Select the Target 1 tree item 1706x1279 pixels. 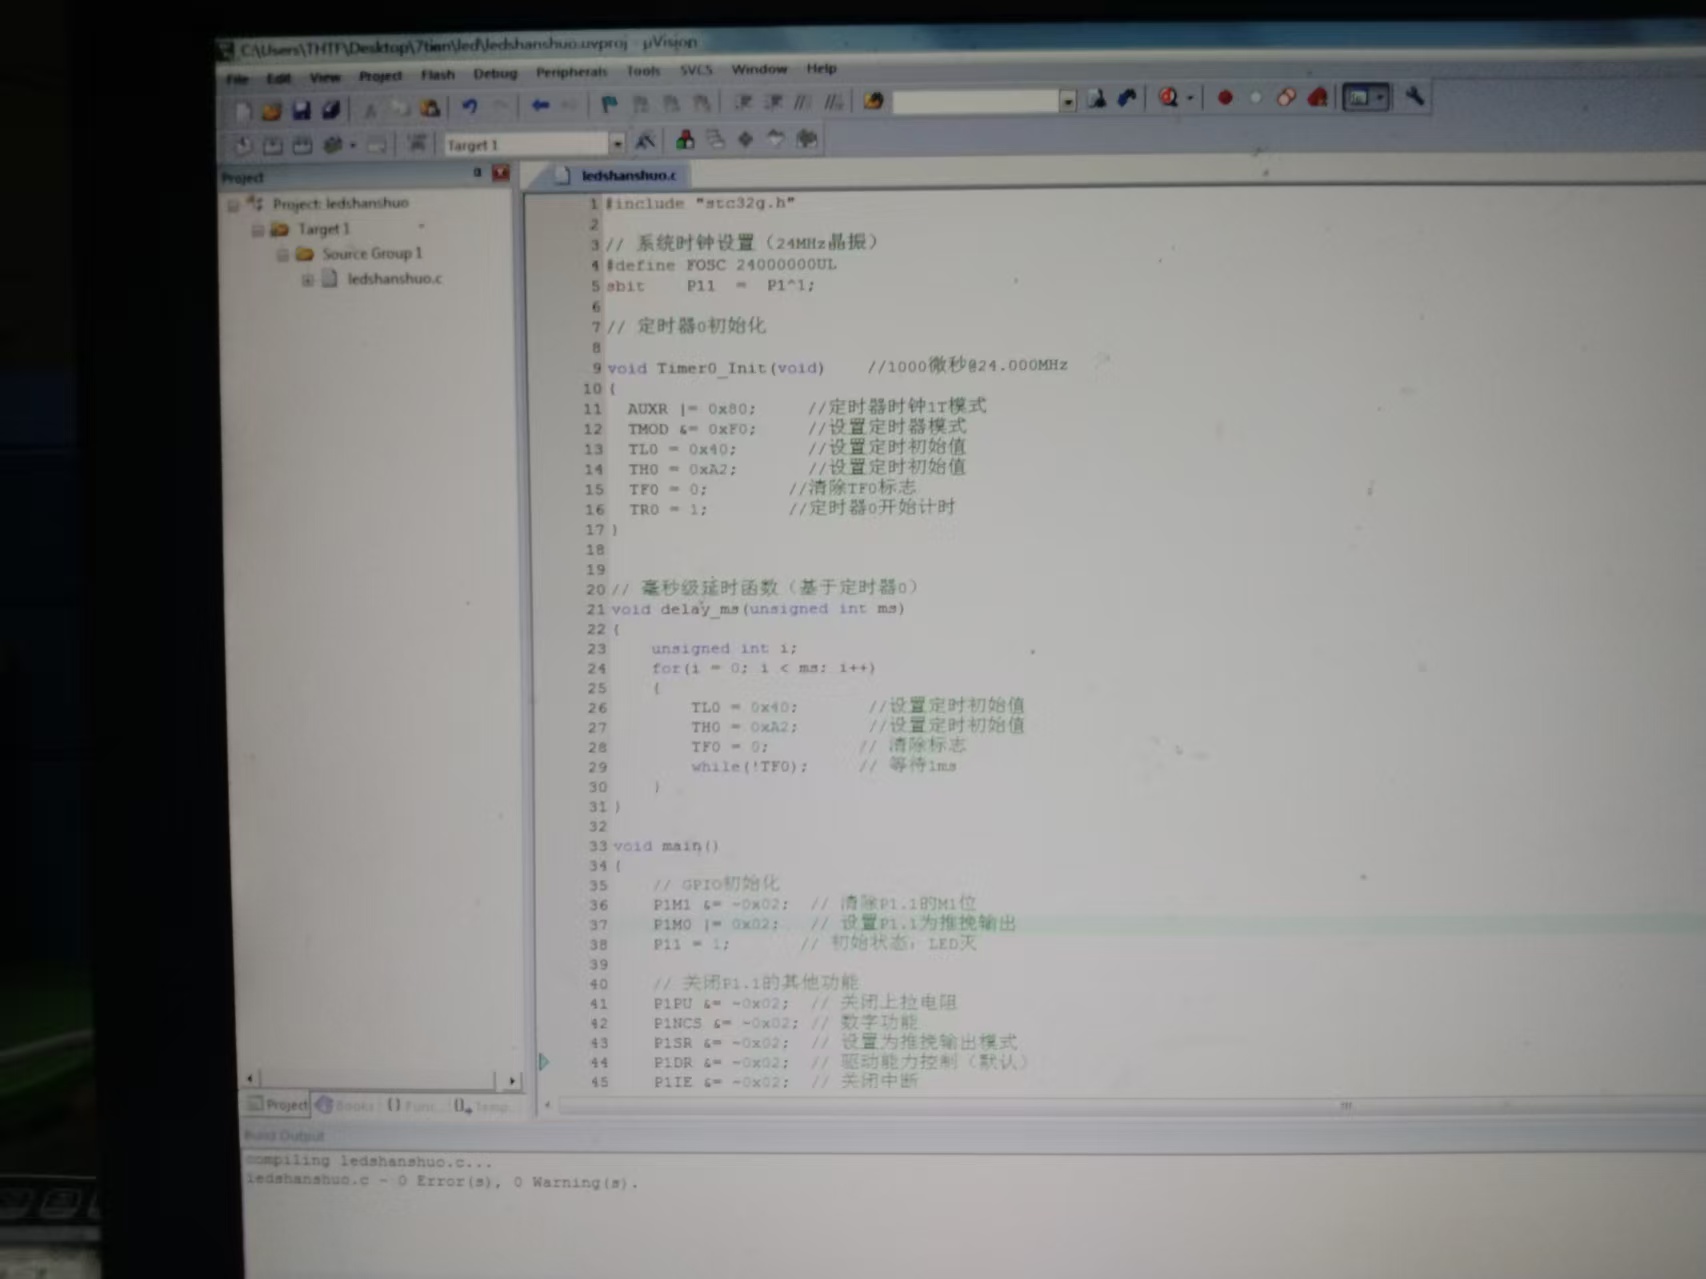point(323,229)
